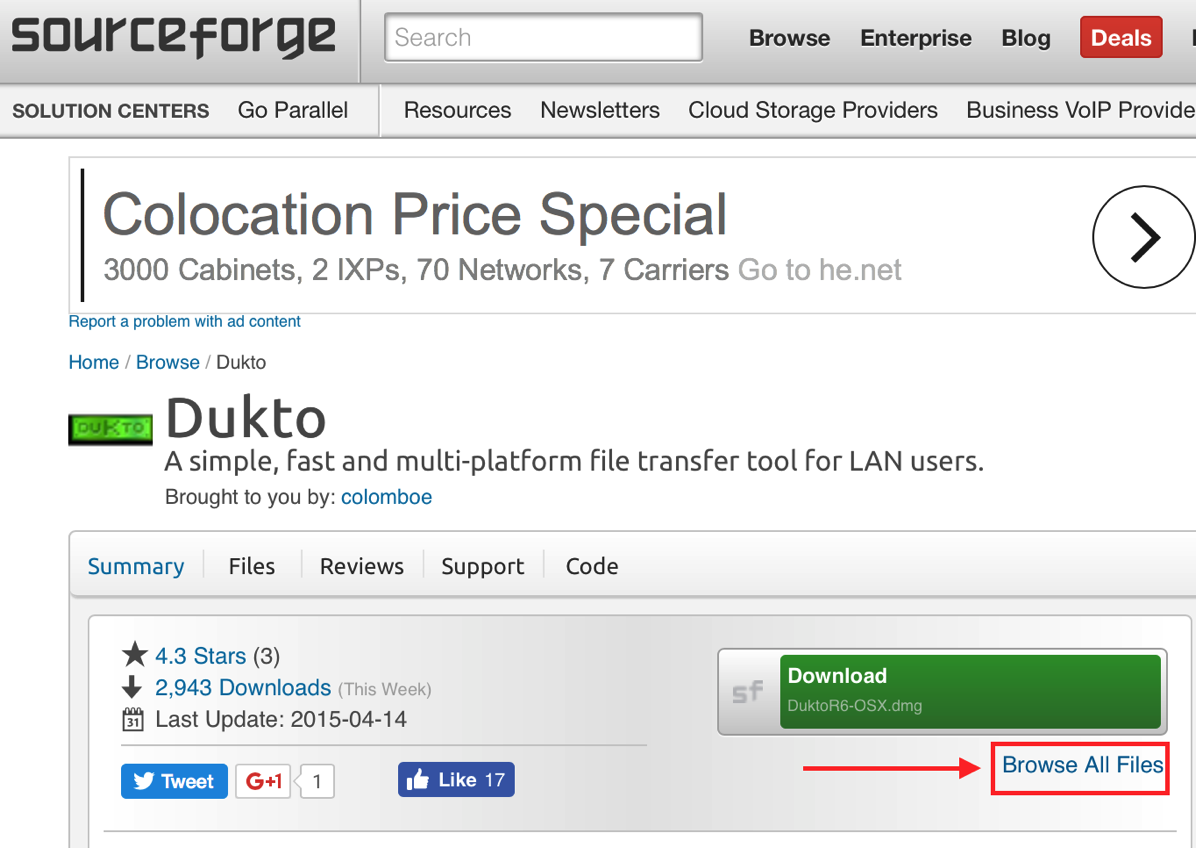The image size is (1196, 848).
Task: Click the Facebook Like button
Action: 456,779
